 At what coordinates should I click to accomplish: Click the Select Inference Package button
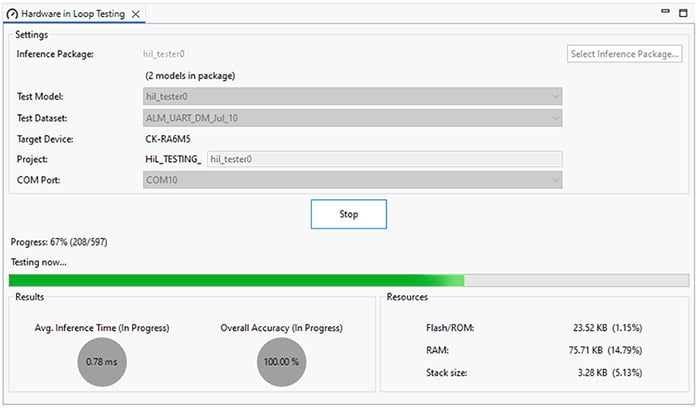(625, 54)
